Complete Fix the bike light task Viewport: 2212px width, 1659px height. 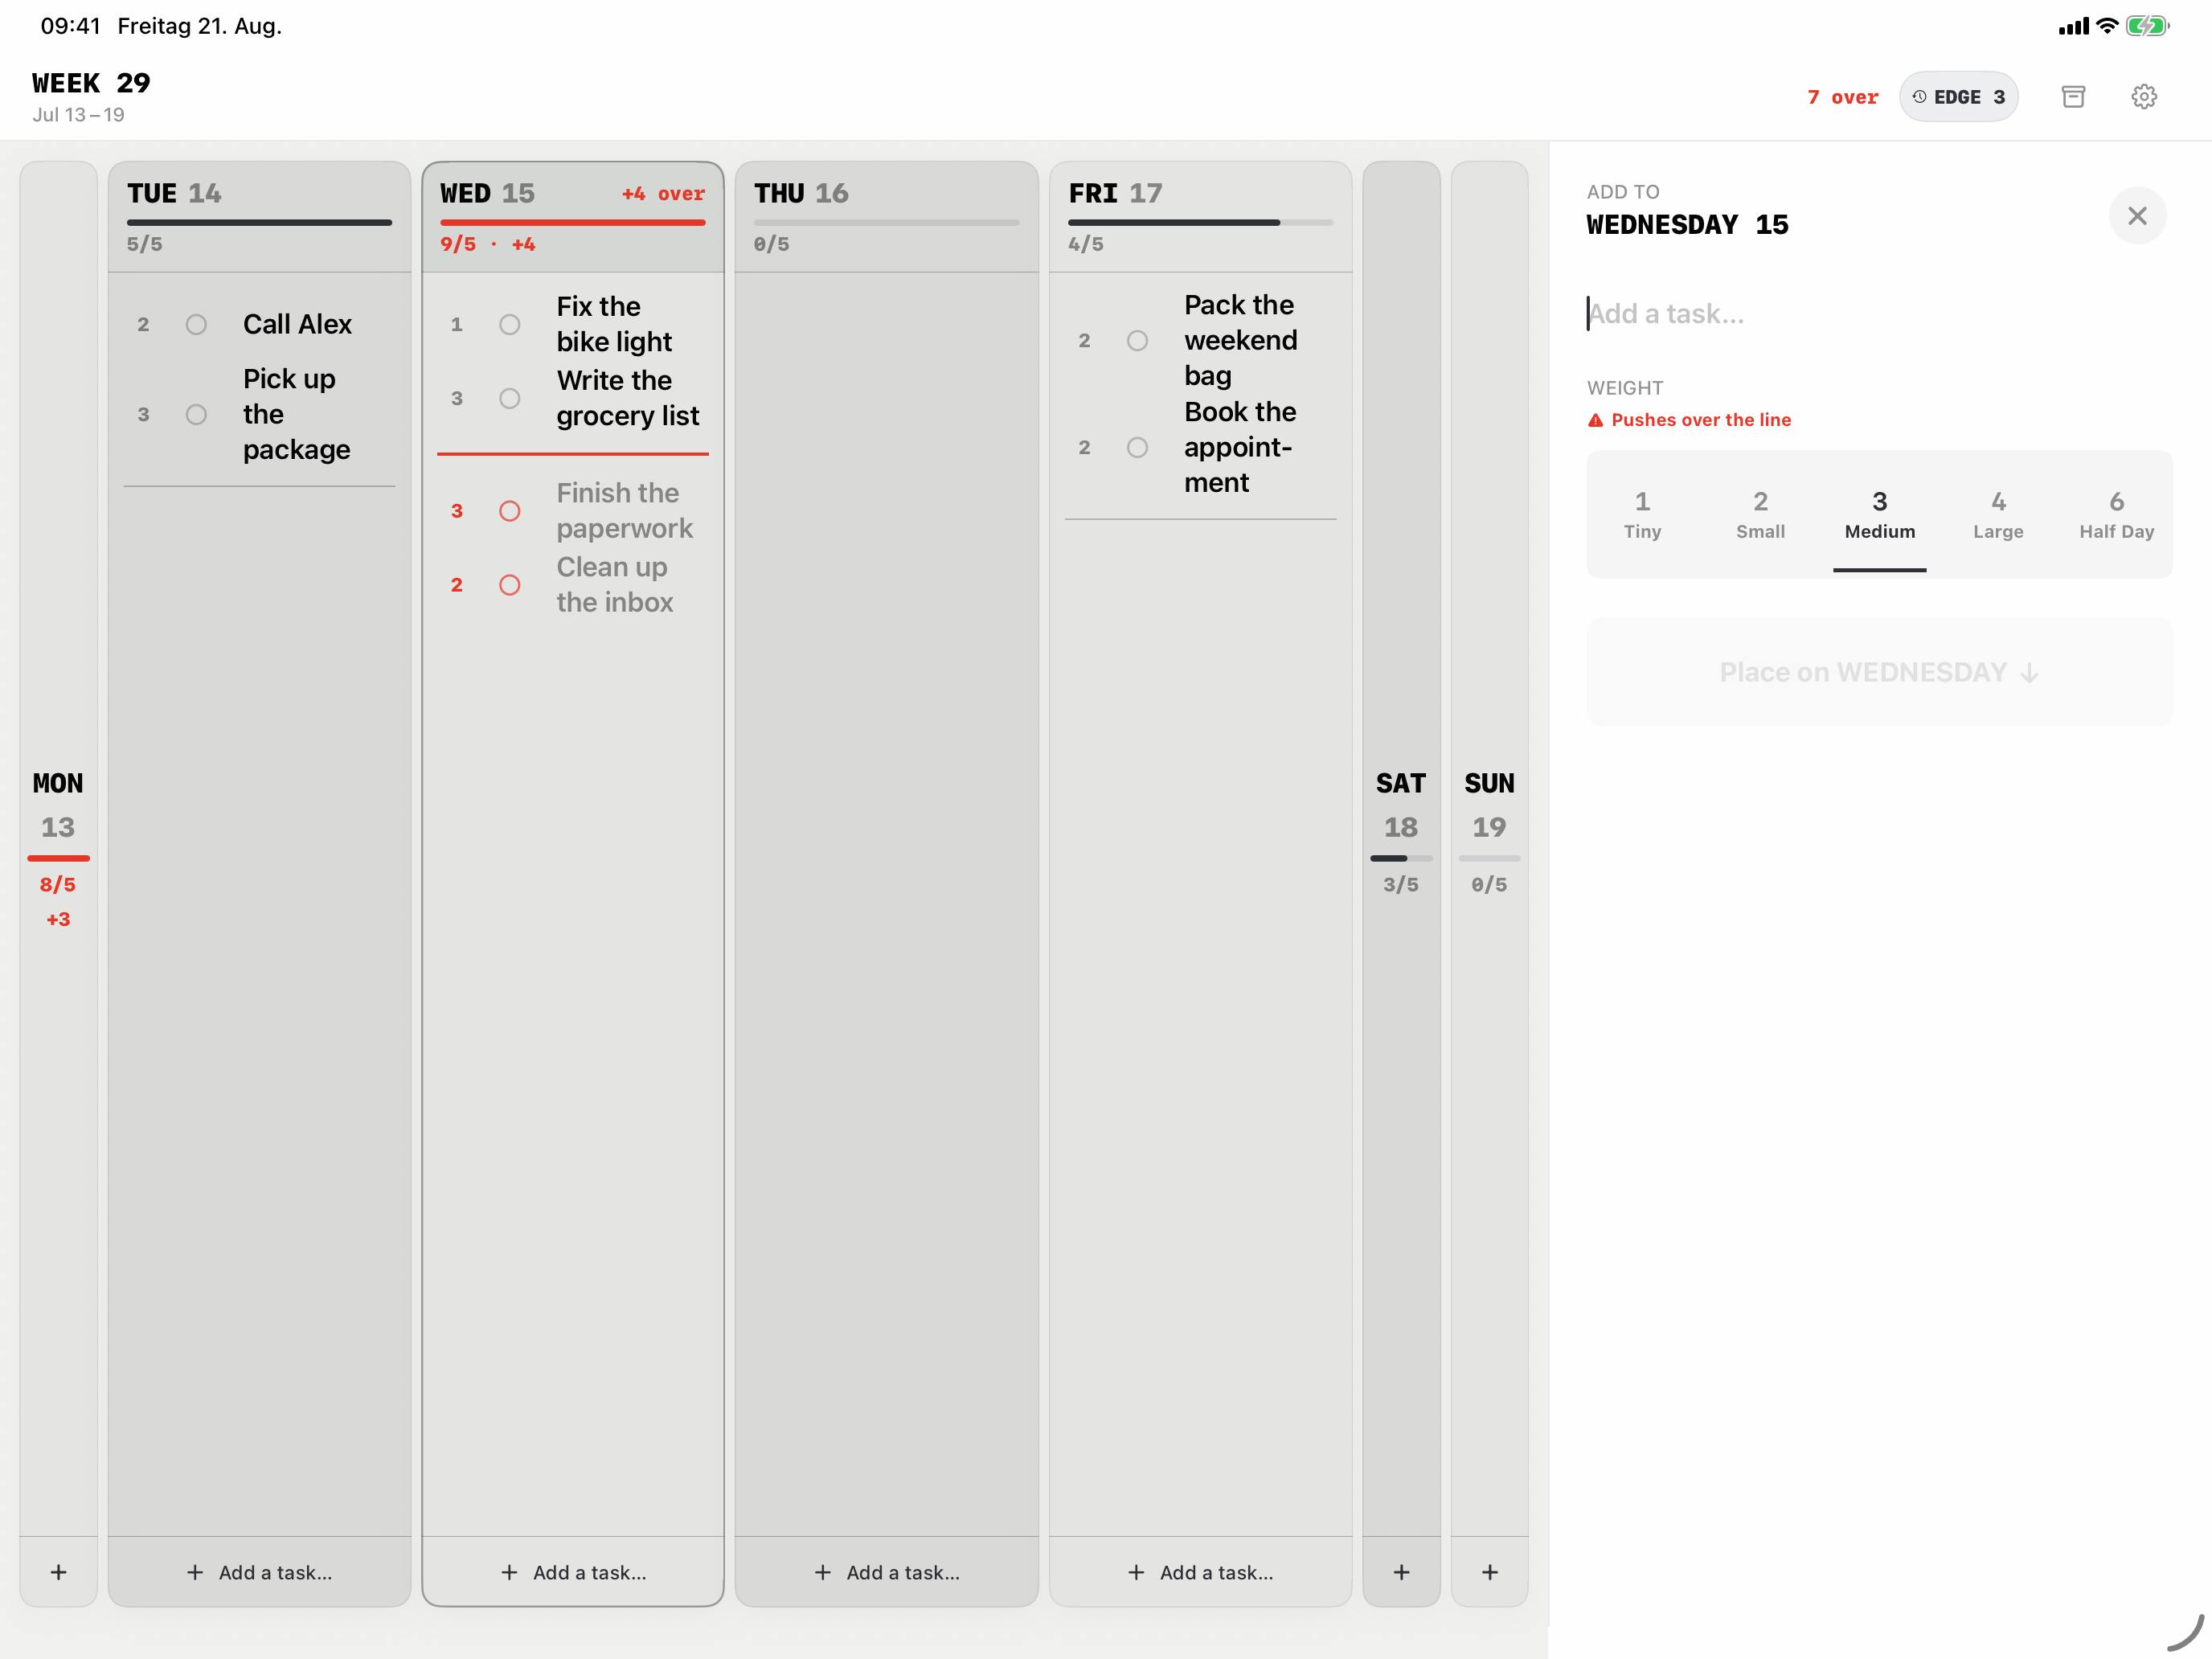click(509, 325)
